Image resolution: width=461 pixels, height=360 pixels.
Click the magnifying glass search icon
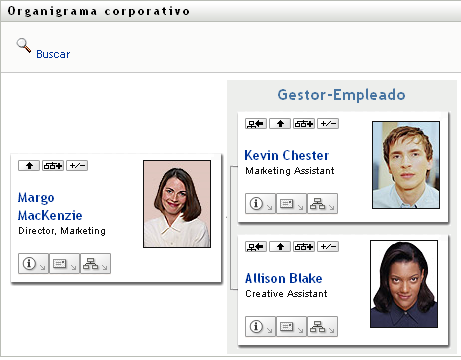click(24, 45)
